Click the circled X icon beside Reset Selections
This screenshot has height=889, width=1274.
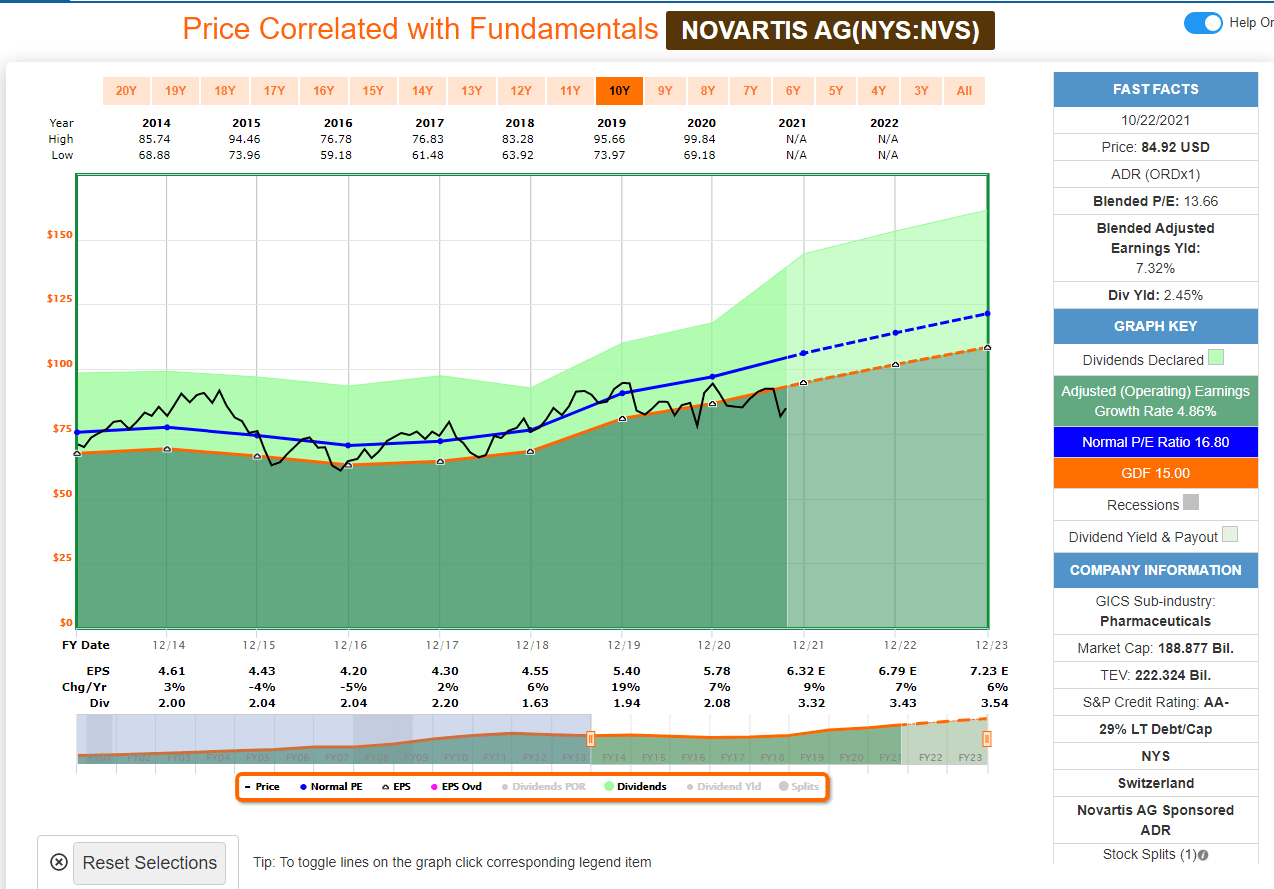click(58, 862)
